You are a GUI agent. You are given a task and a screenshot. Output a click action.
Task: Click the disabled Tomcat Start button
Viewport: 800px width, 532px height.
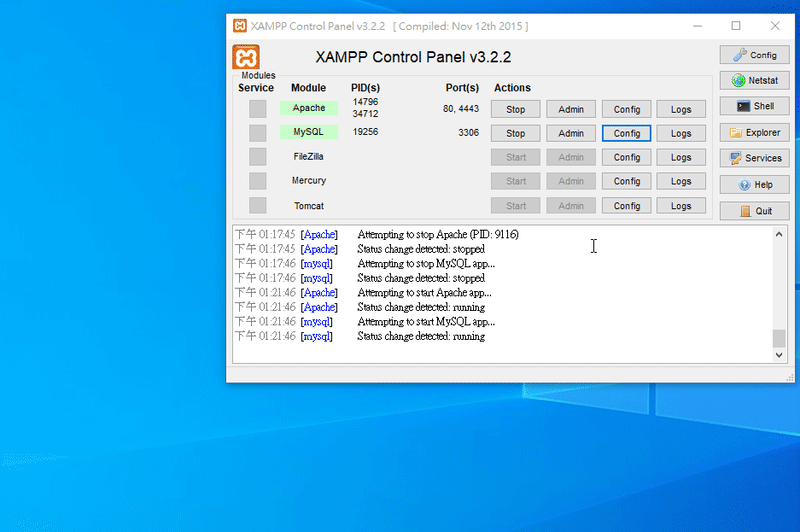515,206
